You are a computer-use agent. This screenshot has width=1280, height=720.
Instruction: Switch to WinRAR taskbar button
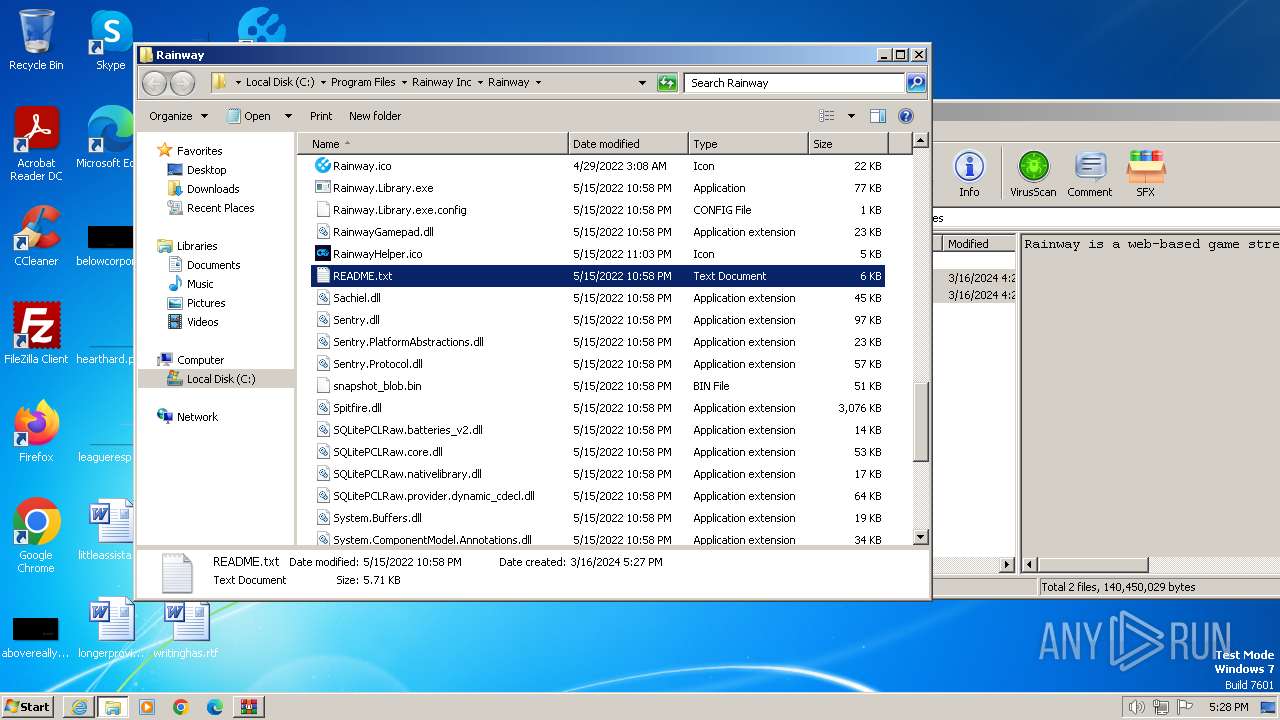tap(249, 707)
